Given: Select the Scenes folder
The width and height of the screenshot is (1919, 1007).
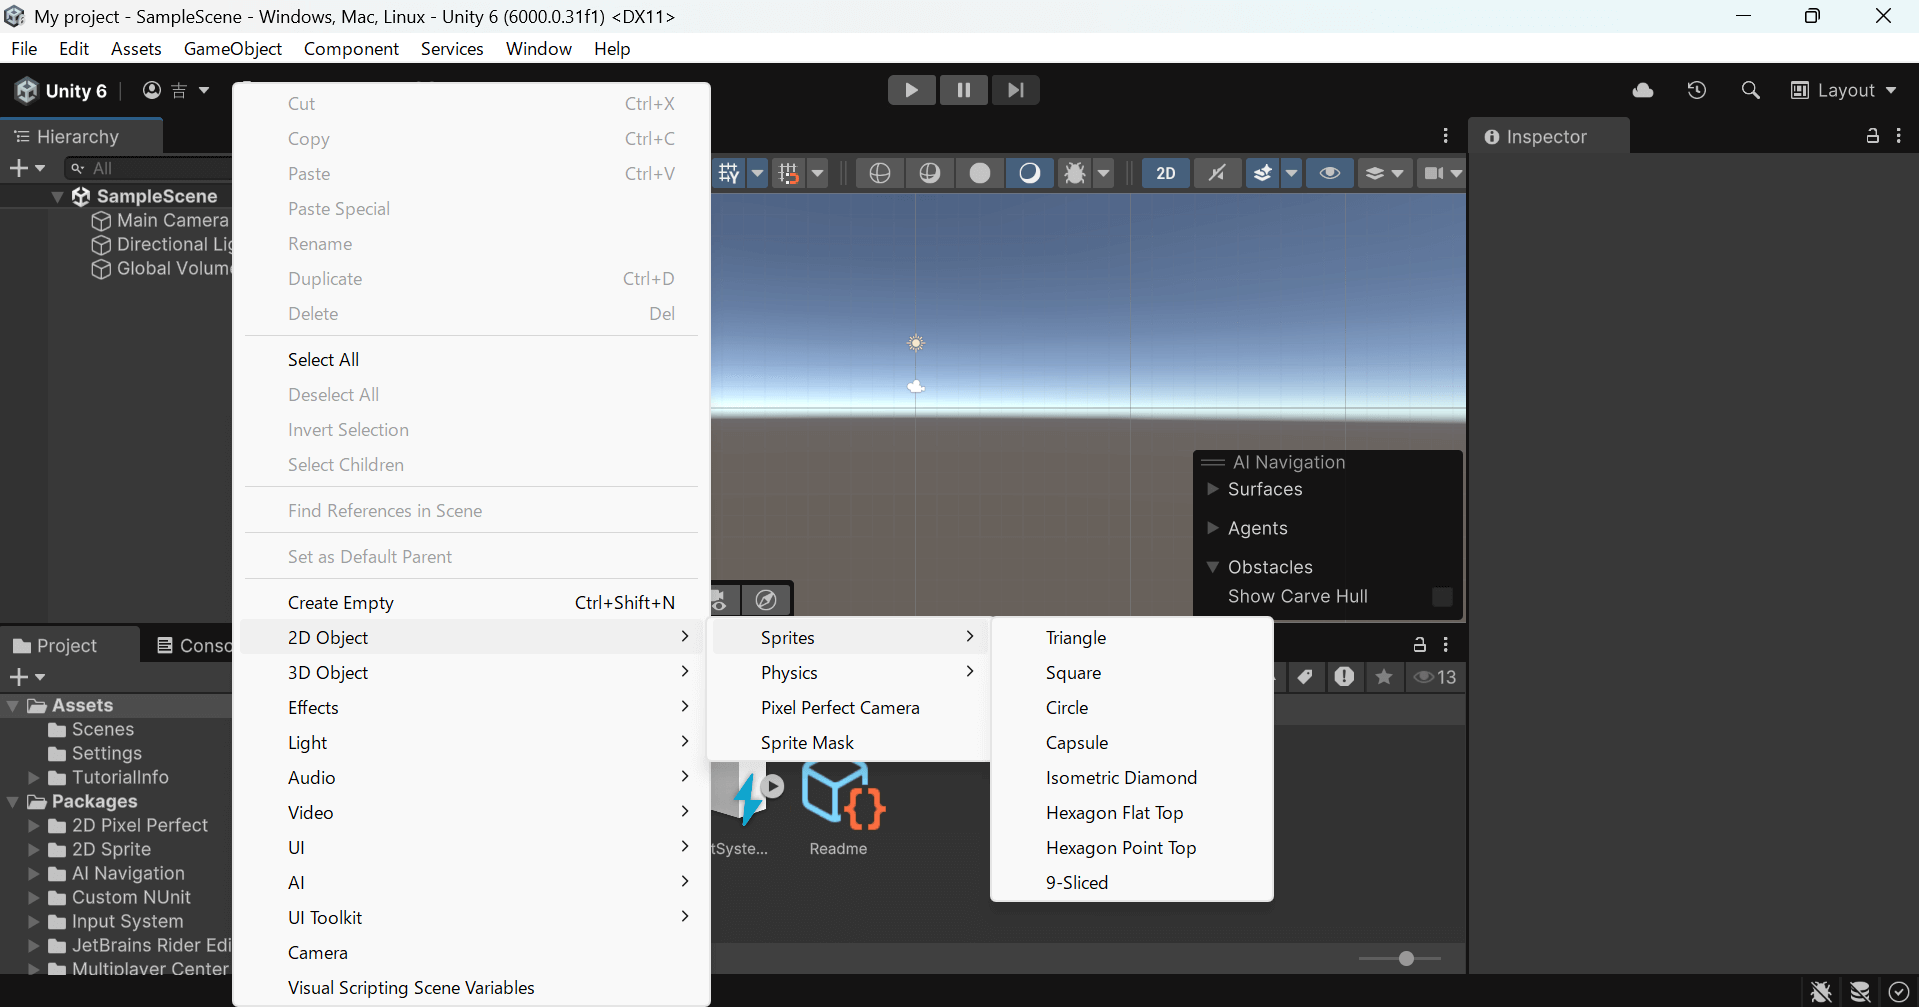Looking at the screenshot, I should pyautogui.click(x=91, y=729).
